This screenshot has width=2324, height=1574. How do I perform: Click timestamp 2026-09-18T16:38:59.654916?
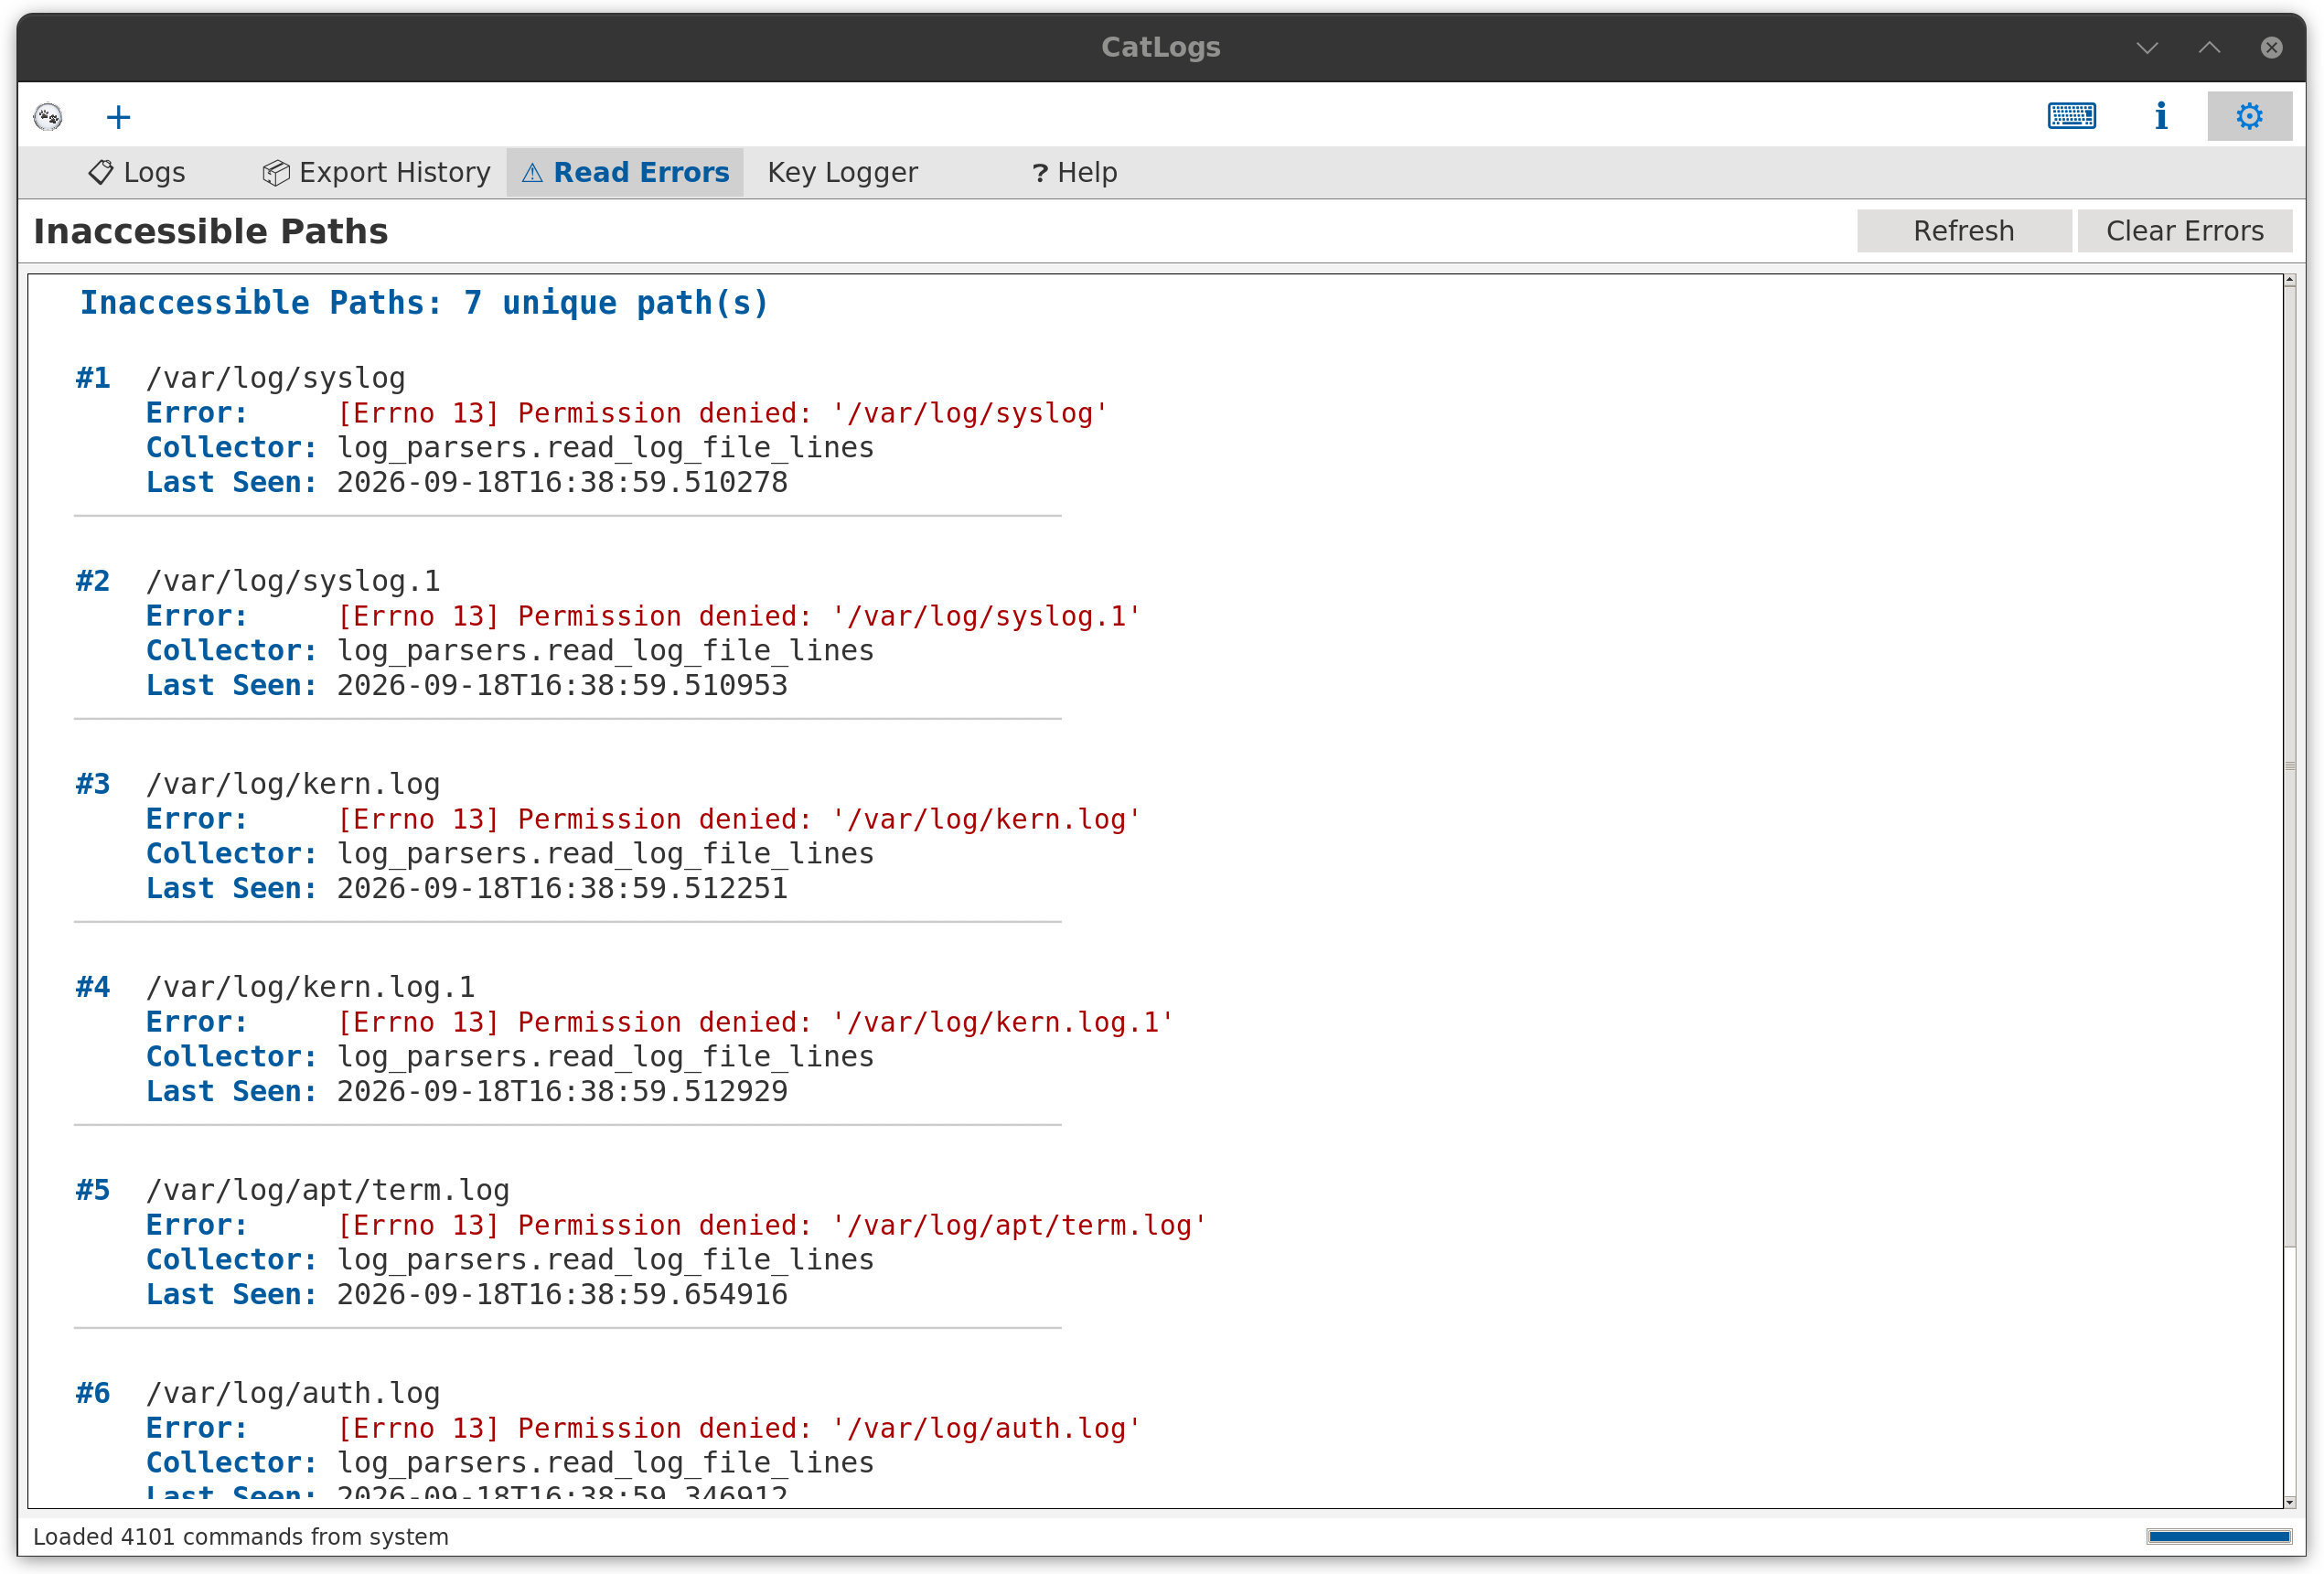pyautogui.click(x=562, y=1294)
